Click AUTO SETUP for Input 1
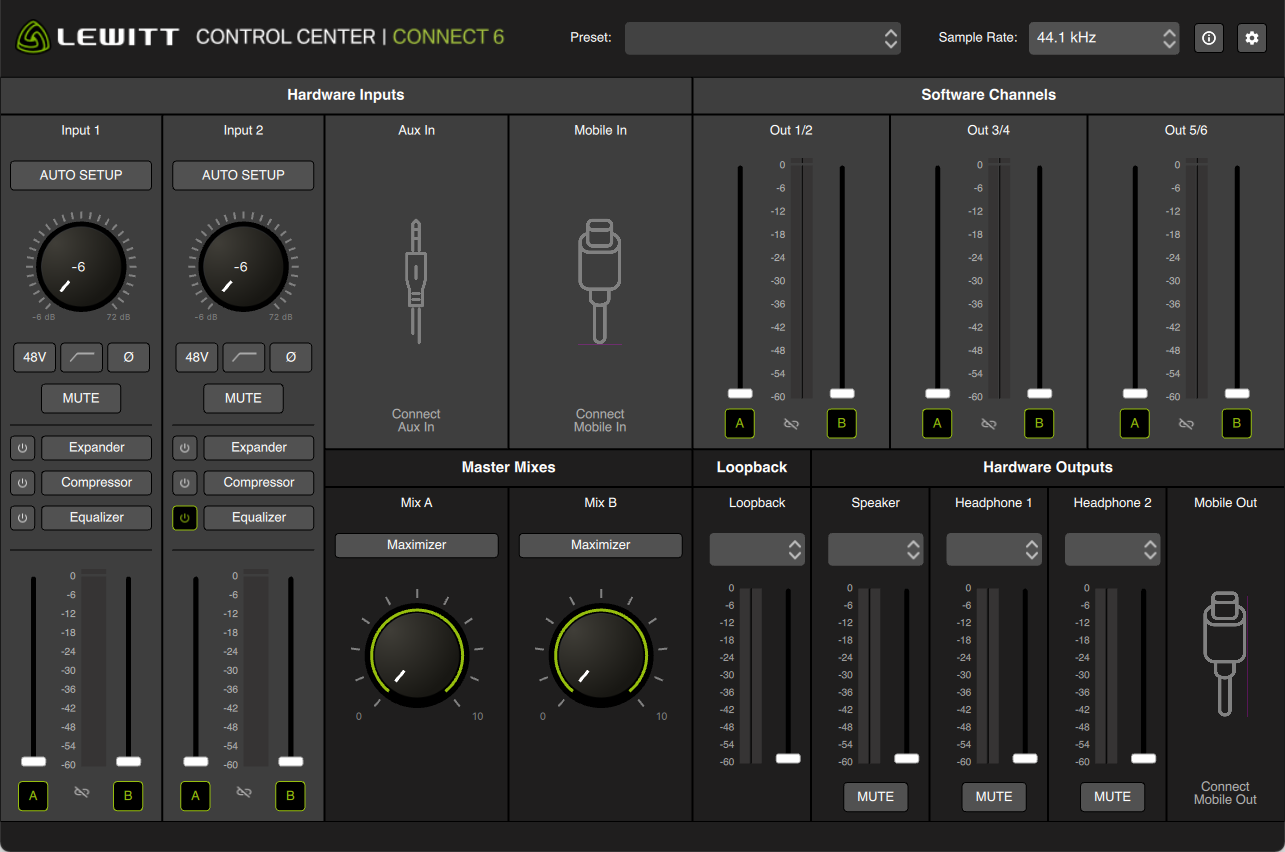1285x852 pixels. click(81, 175)
